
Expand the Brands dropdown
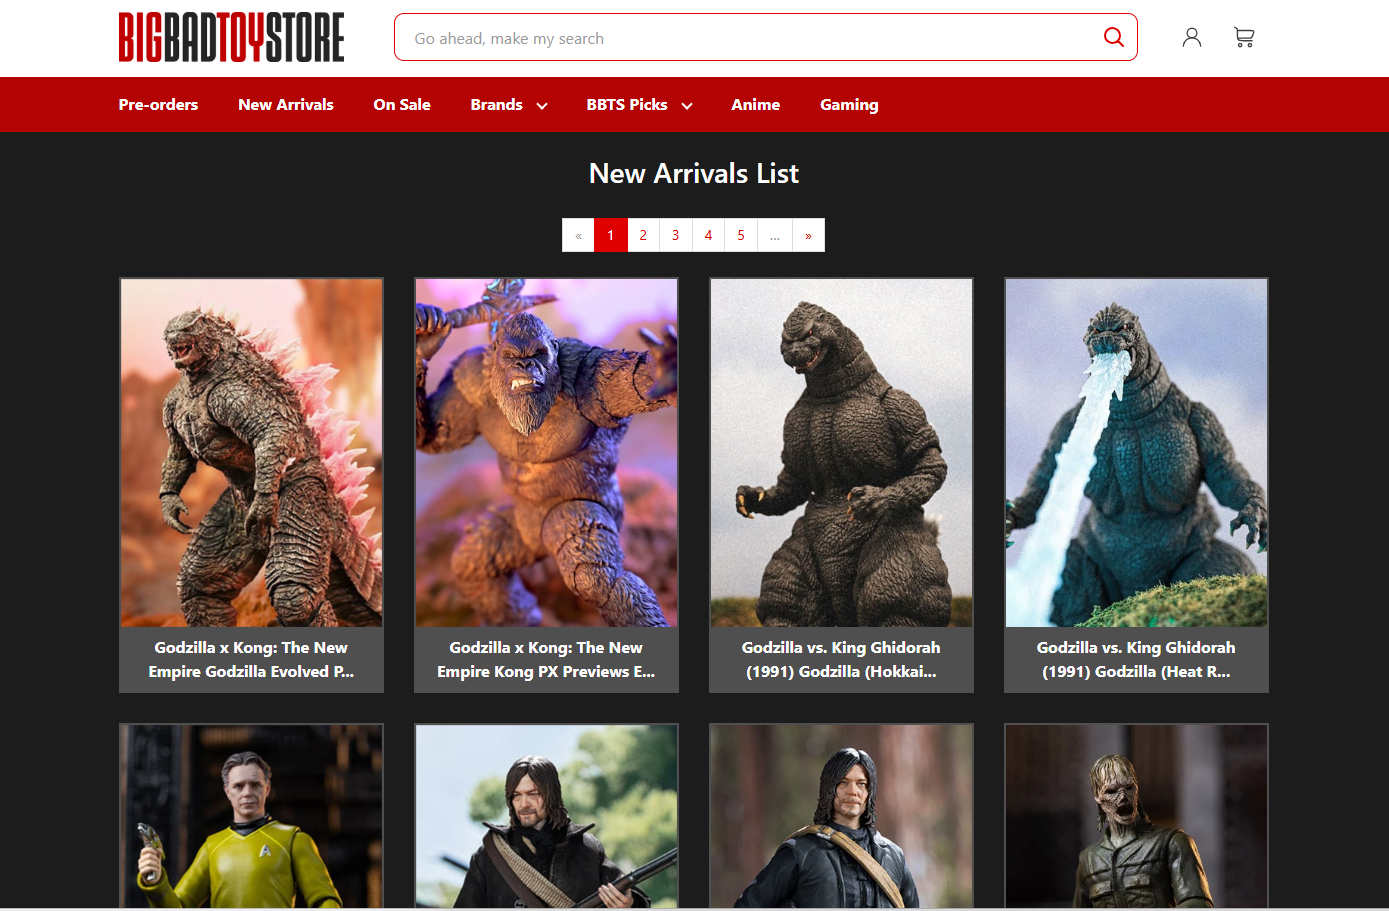pyautogui.click(x=509, y=104)
